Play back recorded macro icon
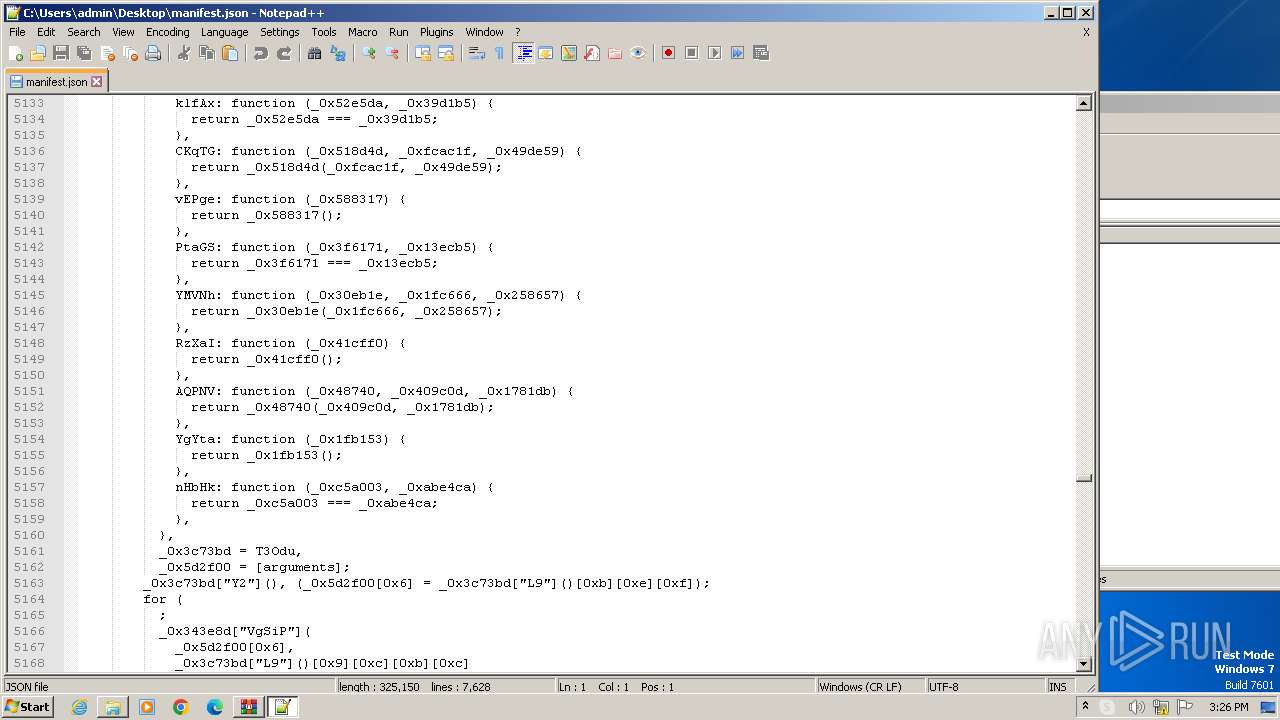This screenshot has height=720, width=1280. 714,53
